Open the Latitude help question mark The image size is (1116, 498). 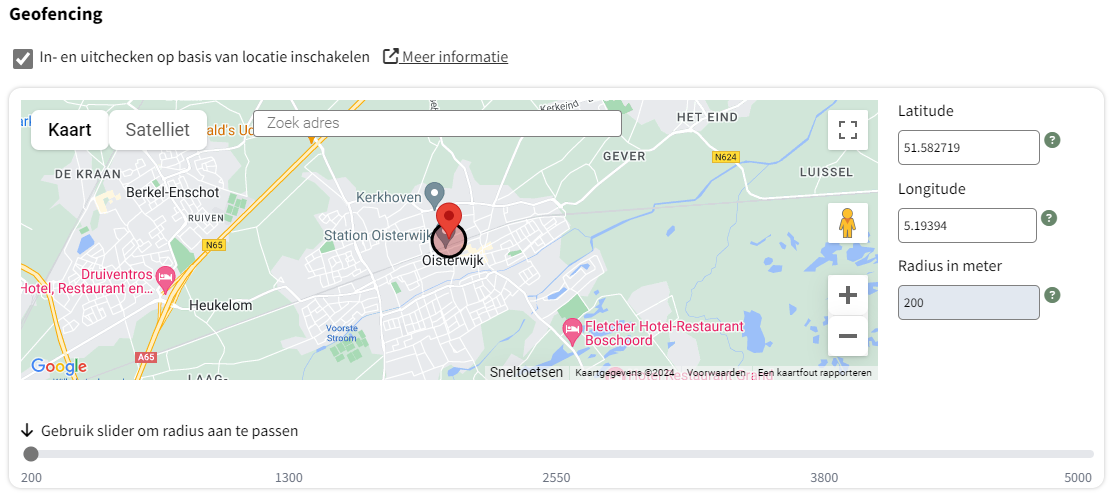tap(1053, 140)
